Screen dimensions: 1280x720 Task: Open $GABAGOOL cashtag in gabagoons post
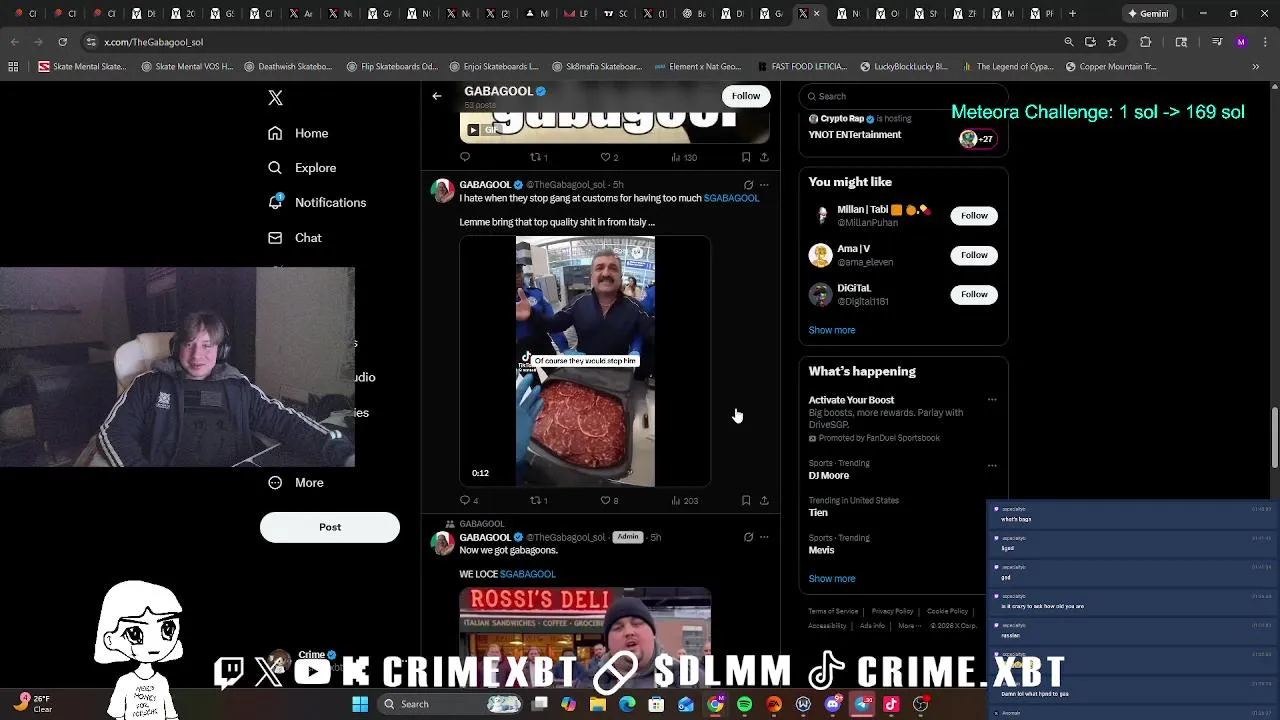click(x=527, y=574)
